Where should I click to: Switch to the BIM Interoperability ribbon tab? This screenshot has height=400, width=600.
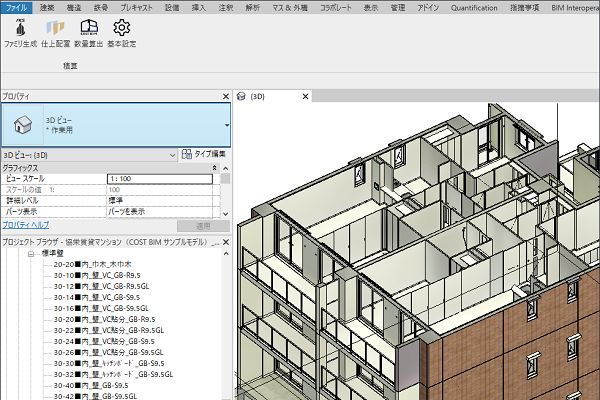pos(574,8)
